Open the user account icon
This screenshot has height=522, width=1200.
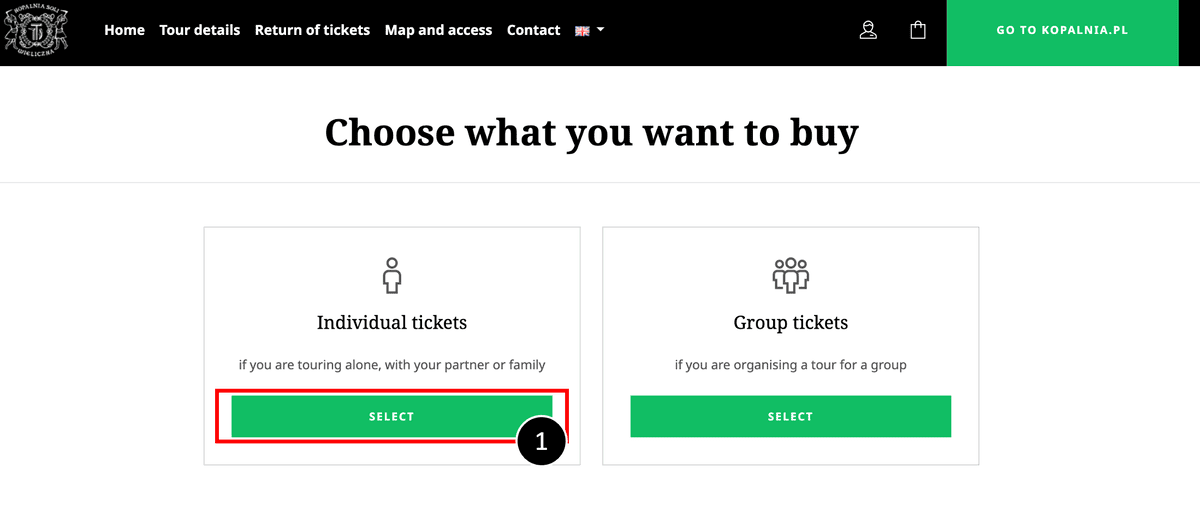(x=868, y=30)
